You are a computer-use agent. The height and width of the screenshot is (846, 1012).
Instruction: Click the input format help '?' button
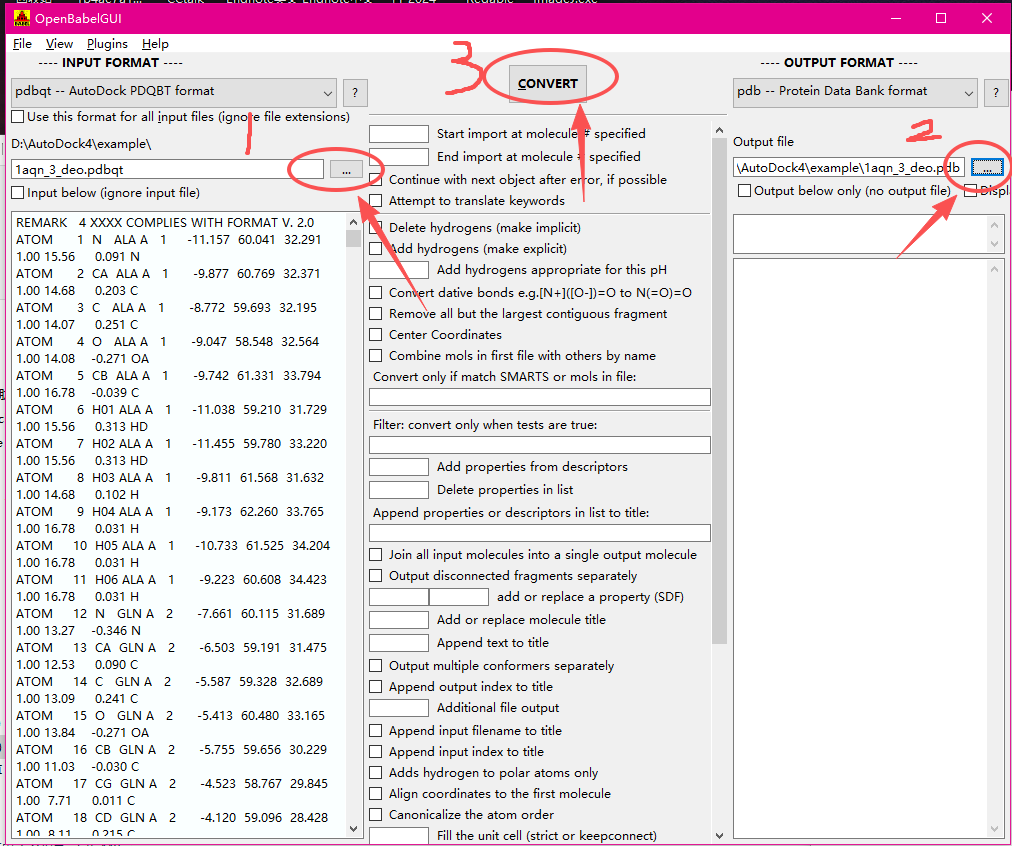(x=355, y=93)
